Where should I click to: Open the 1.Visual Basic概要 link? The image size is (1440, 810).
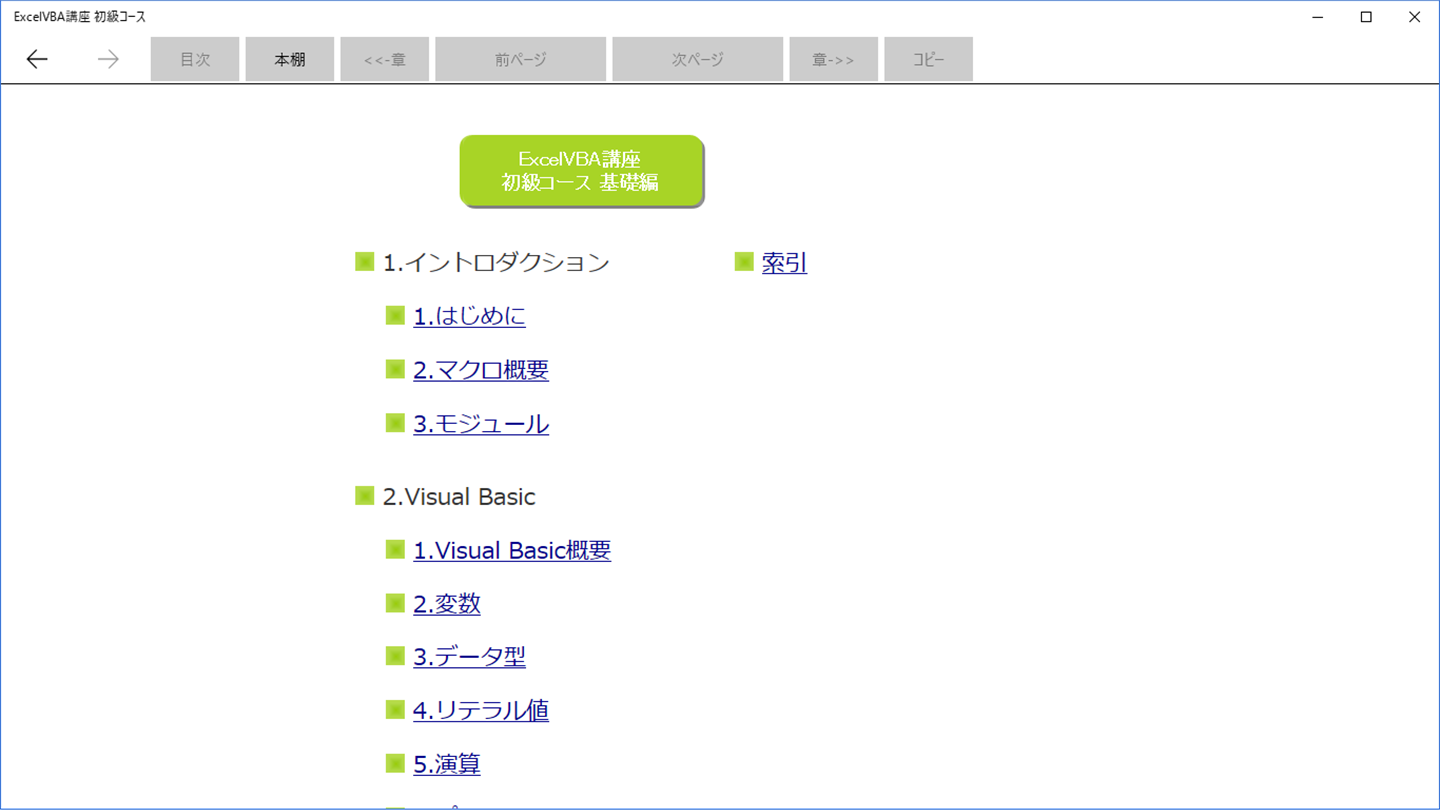coord(512,551)
